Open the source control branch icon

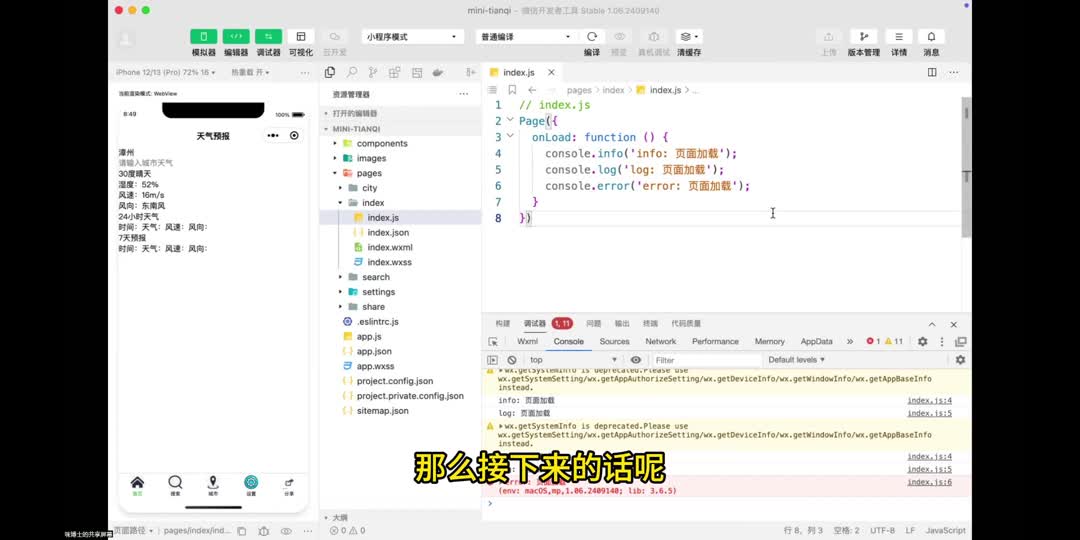(x=373, y=72)
